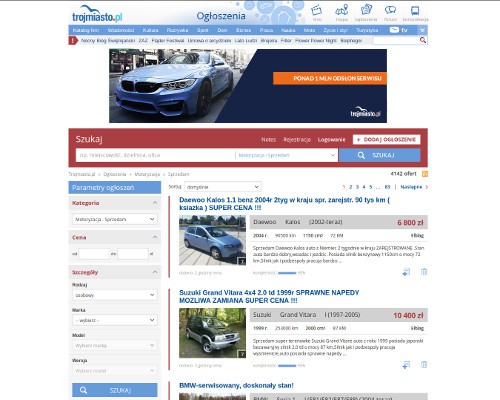Open the sort dropdown showing domyślnie
The height and width of the screenshot is (400, 500).
[223, 187]
